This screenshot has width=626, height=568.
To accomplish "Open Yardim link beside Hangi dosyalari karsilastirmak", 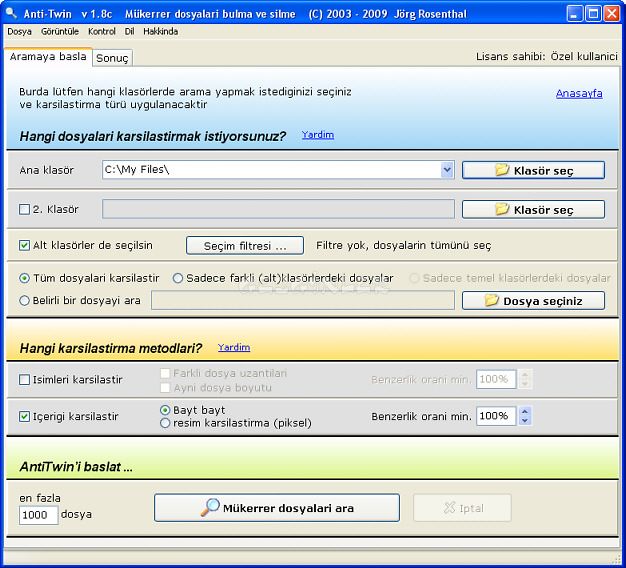I will tap(318, 135).
